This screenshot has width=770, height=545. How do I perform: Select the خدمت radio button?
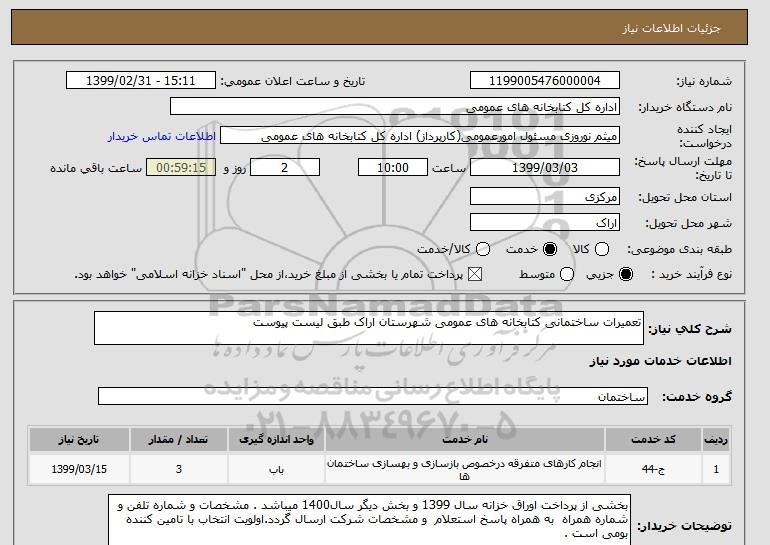point(550,249)
